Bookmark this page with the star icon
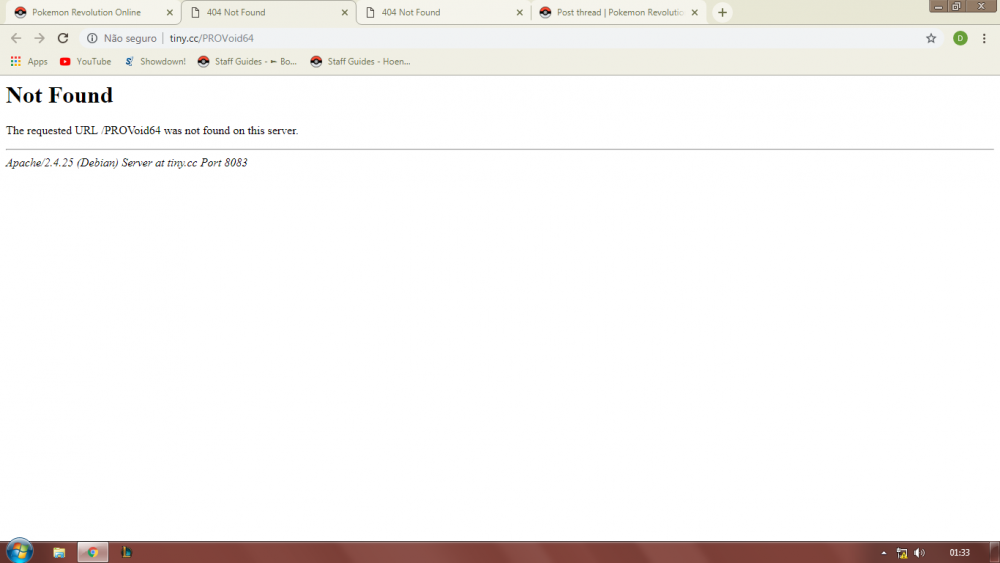The width and height of the screenshot is (1000, 563). (931, 38)
